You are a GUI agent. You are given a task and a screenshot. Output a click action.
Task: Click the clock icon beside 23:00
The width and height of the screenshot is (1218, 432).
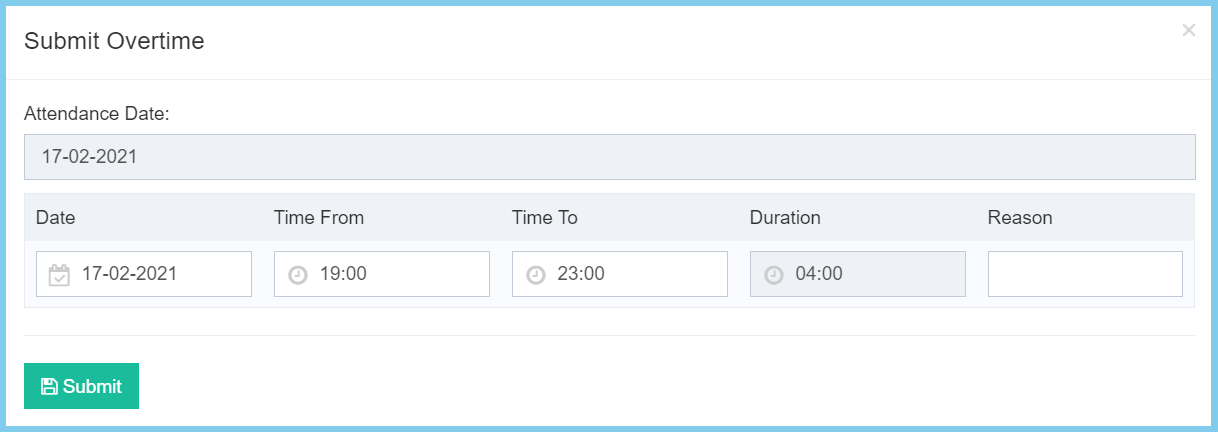(x=535, y=275)
